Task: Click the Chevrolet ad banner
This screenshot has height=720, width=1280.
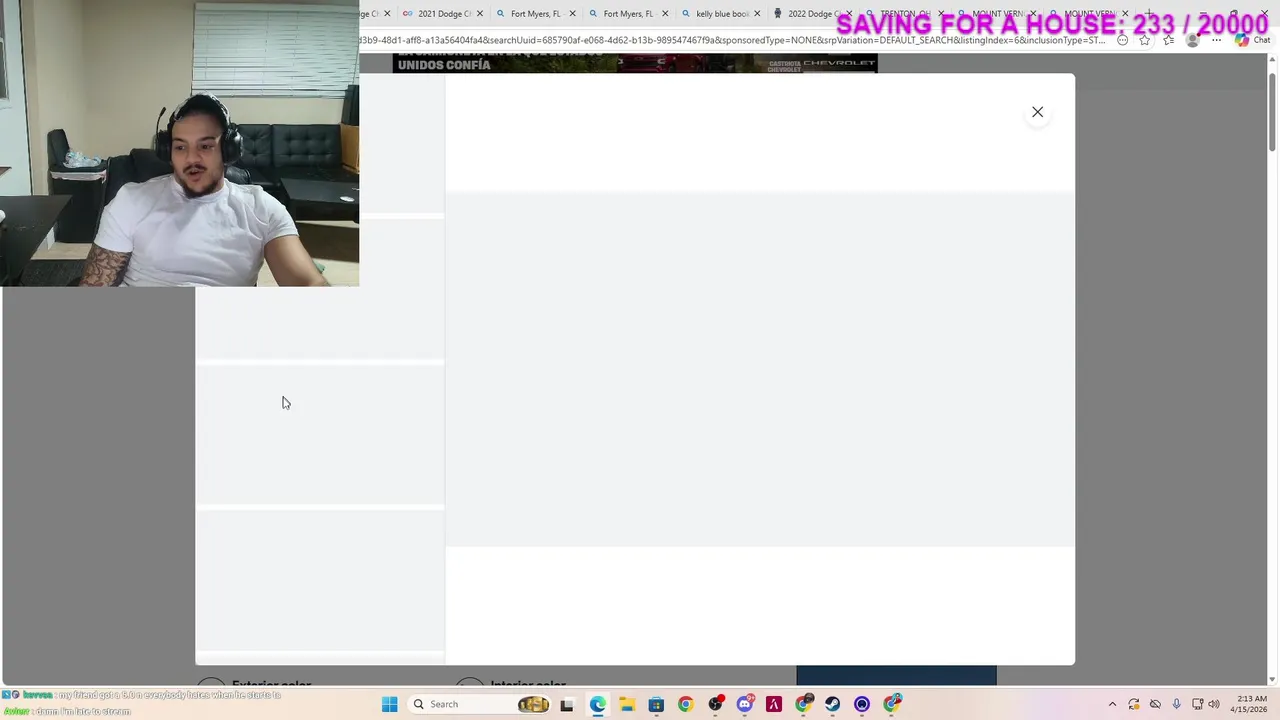Action: click(x=635, y=63)
